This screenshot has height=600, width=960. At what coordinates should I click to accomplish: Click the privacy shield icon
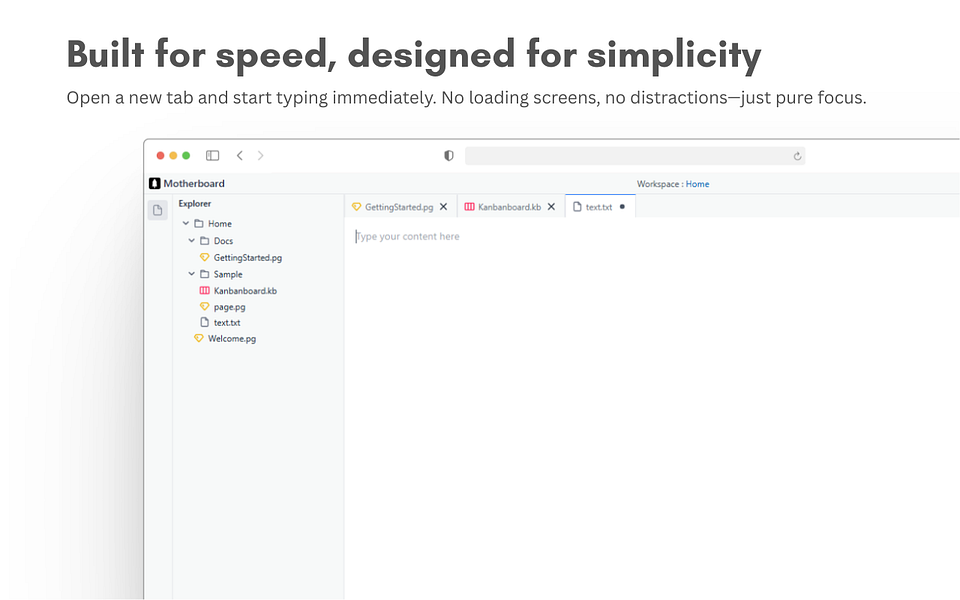(449, 156)
